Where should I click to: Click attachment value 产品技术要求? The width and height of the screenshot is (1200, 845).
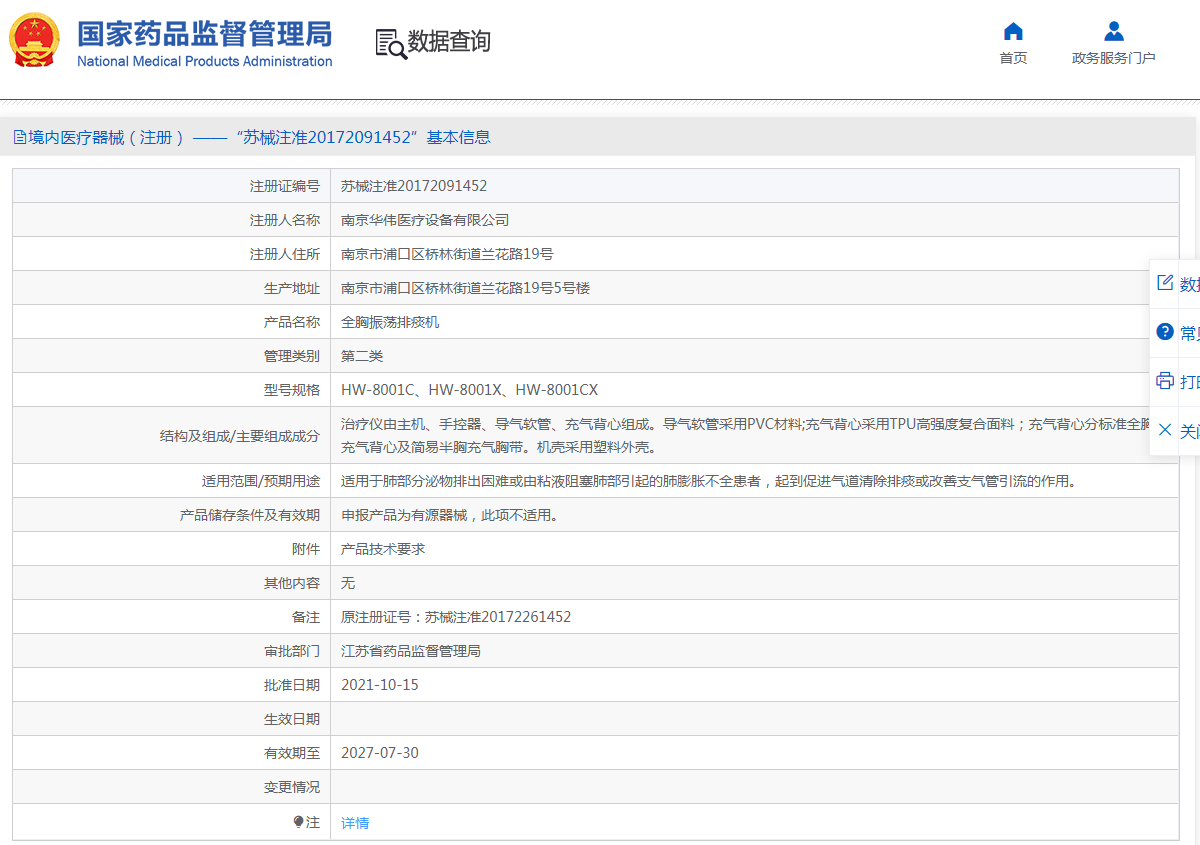point(383,549)
